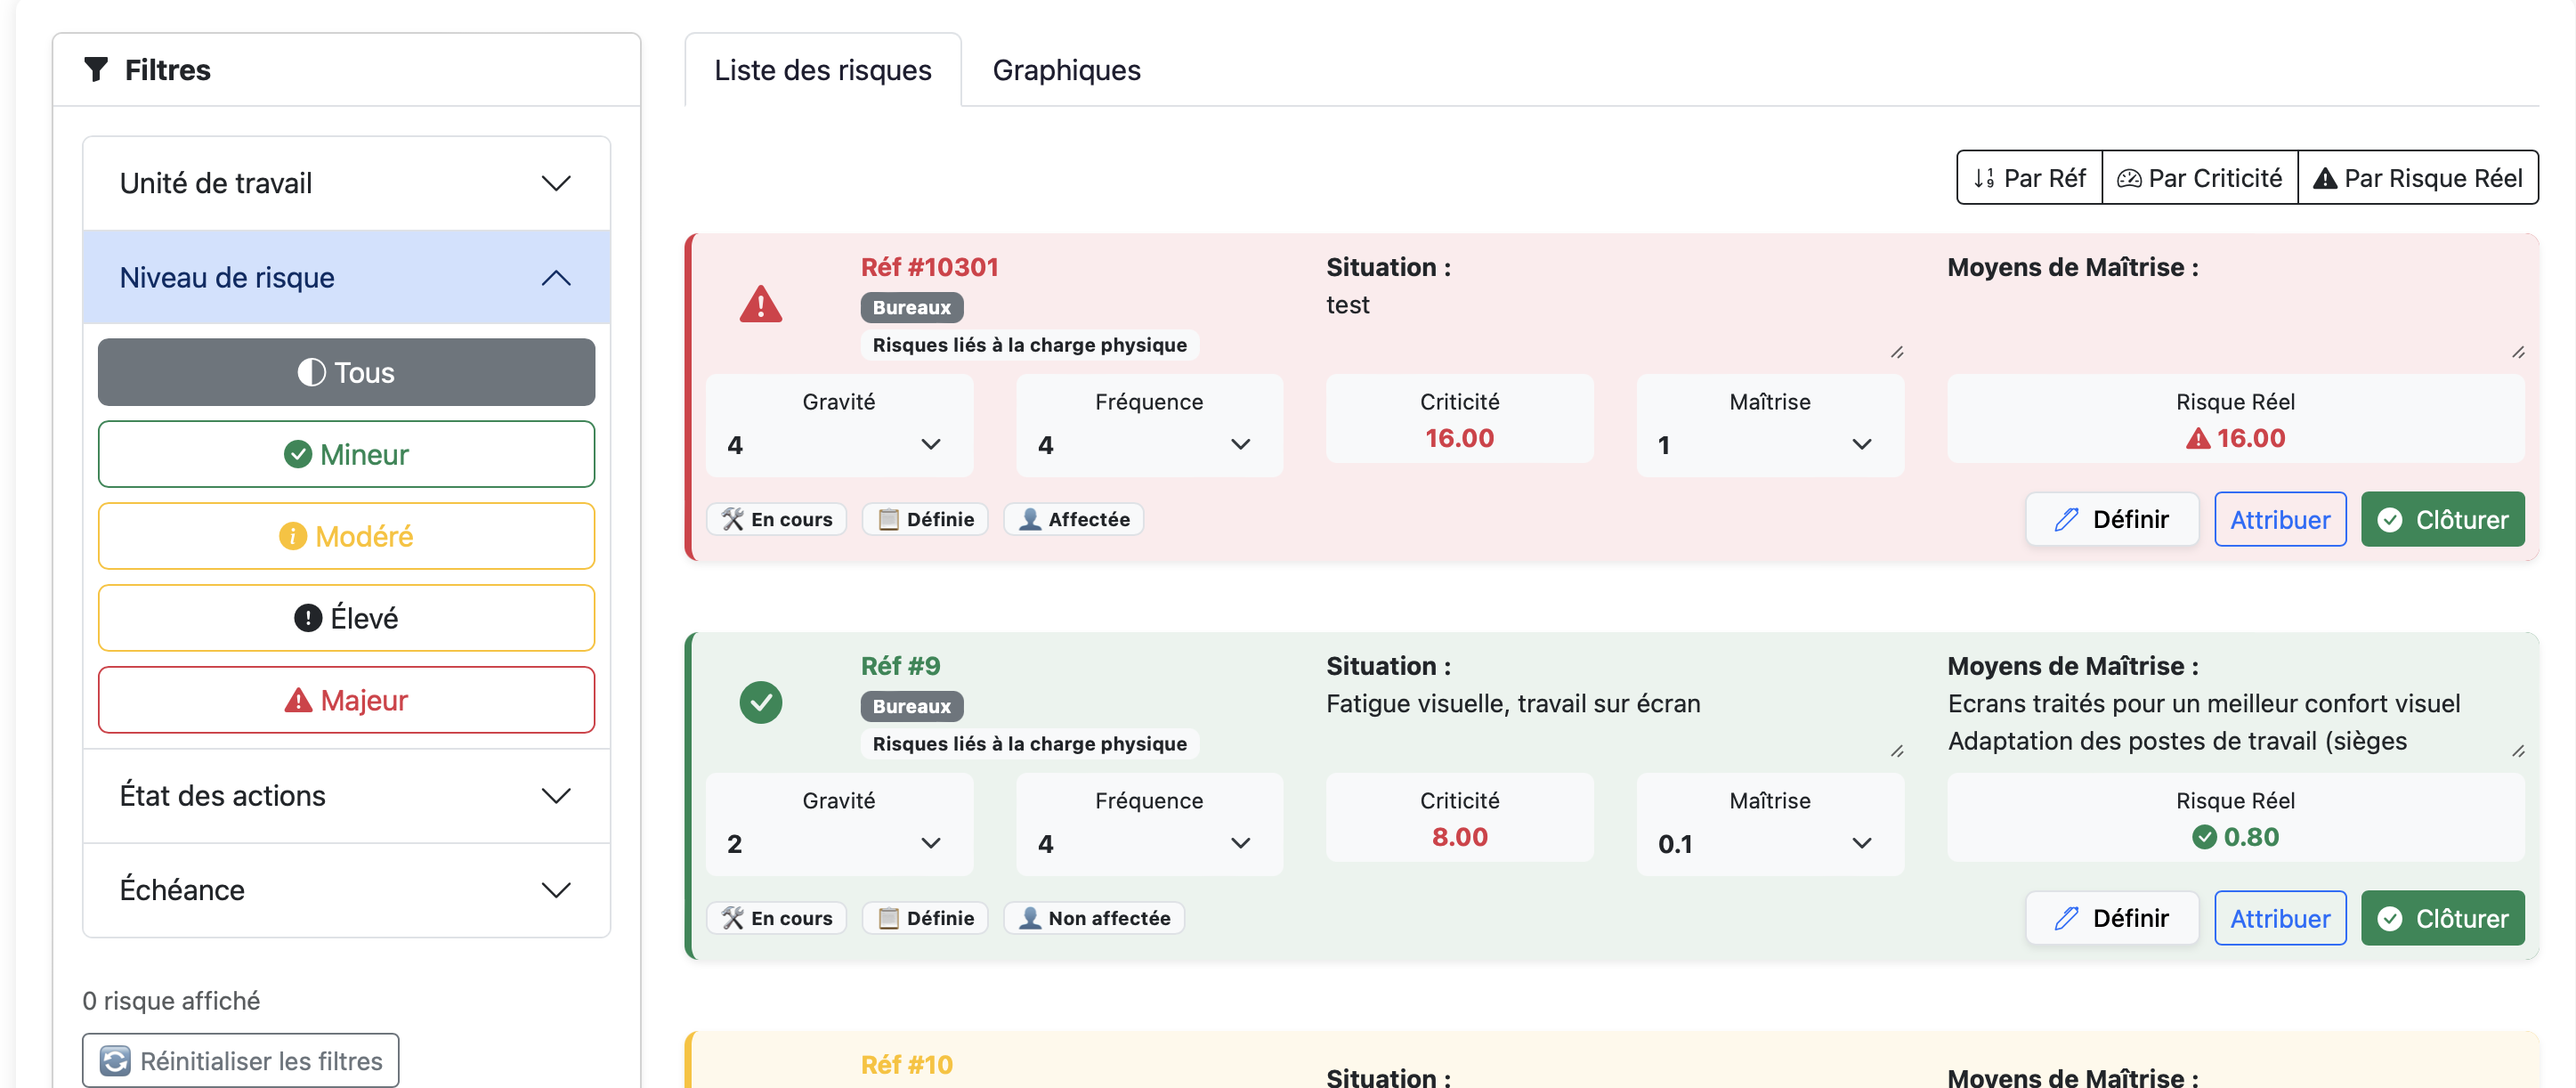Click the Situation text field containing test

[1614, 323]
